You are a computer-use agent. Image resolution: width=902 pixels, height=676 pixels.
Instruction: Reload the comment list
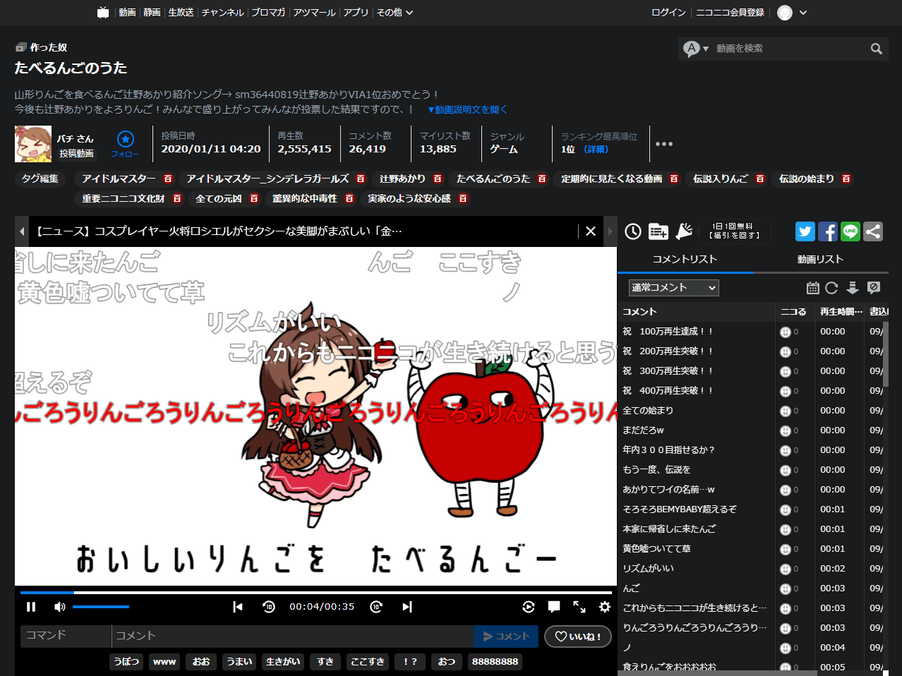[831, 288]
